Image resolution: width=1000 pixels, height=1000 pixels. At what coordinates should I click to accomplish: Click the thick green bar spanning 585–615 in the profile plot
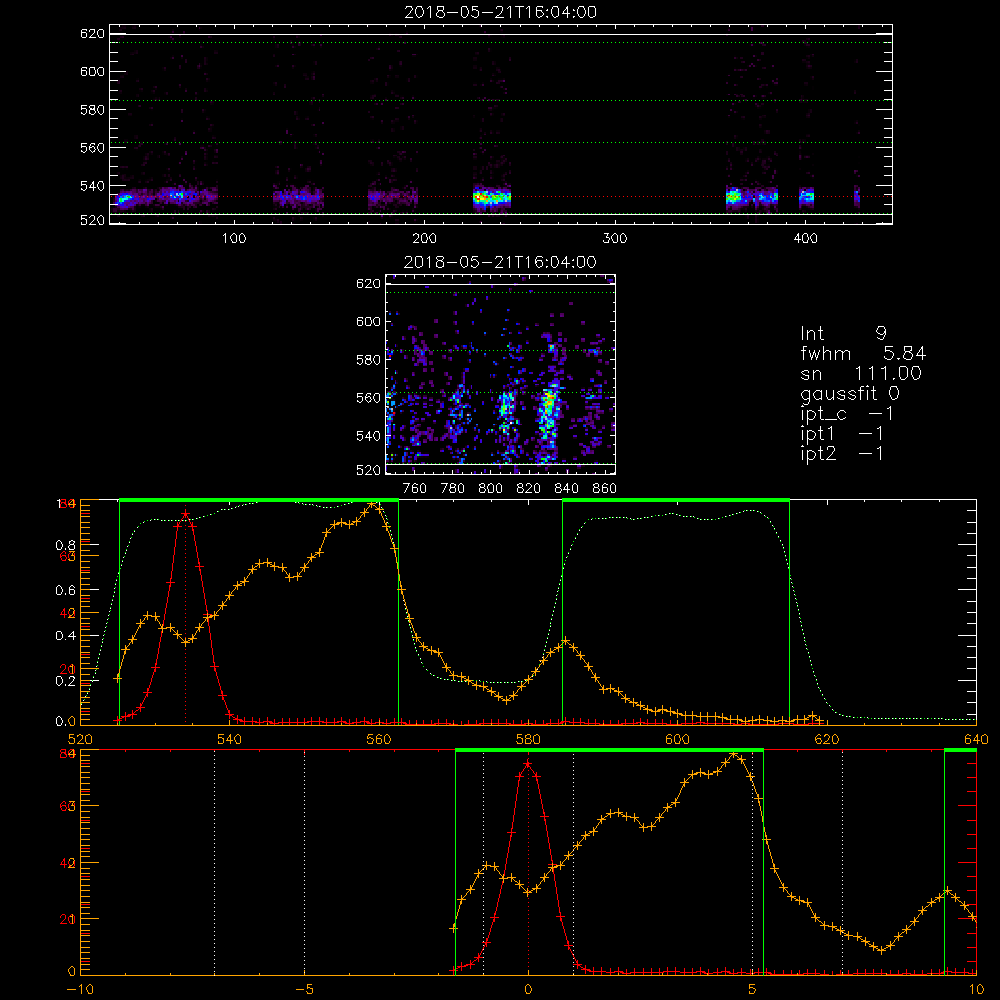click(x=676, y=501)
